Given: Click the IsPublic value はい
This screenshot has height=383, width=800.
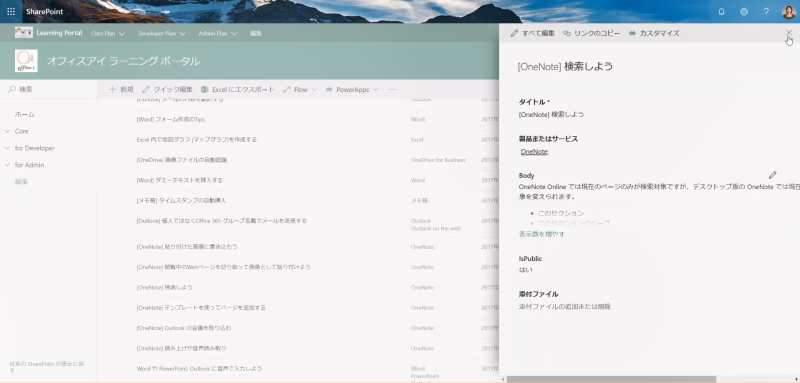Looking at the screenshot, I should point(526,269).
